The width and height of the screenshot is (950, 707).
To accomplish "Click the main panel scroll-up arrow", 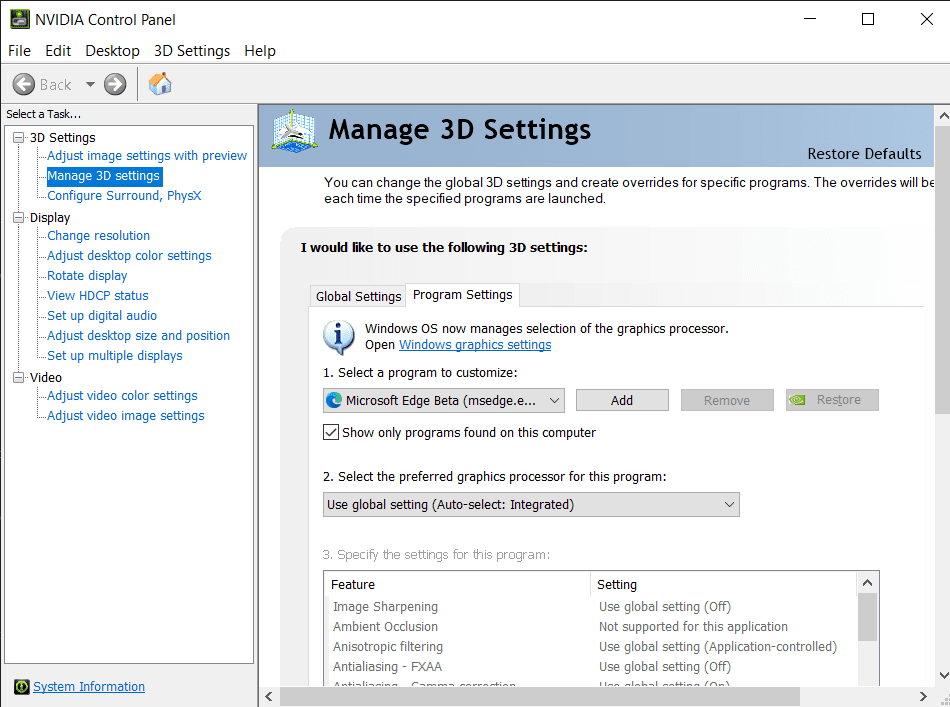I will [943, 115].
